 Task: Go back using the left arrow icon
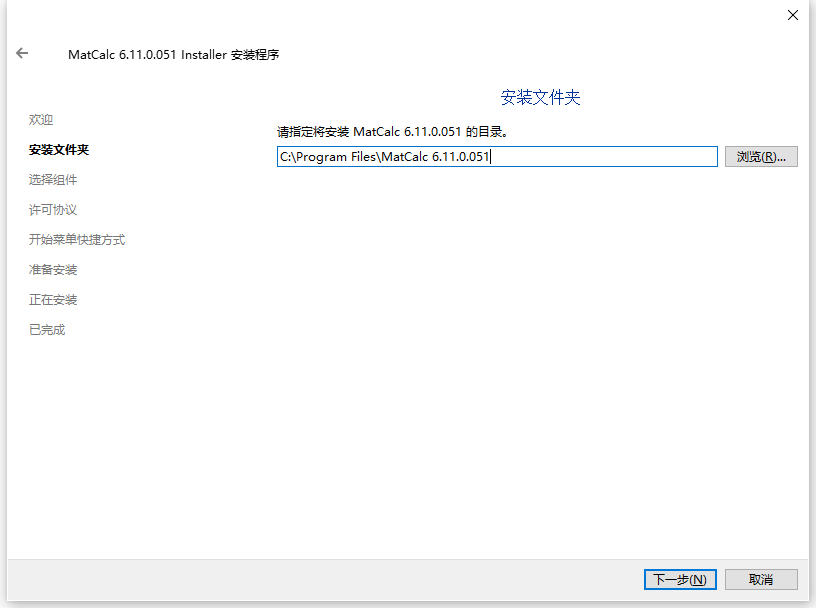click(22, 53)
